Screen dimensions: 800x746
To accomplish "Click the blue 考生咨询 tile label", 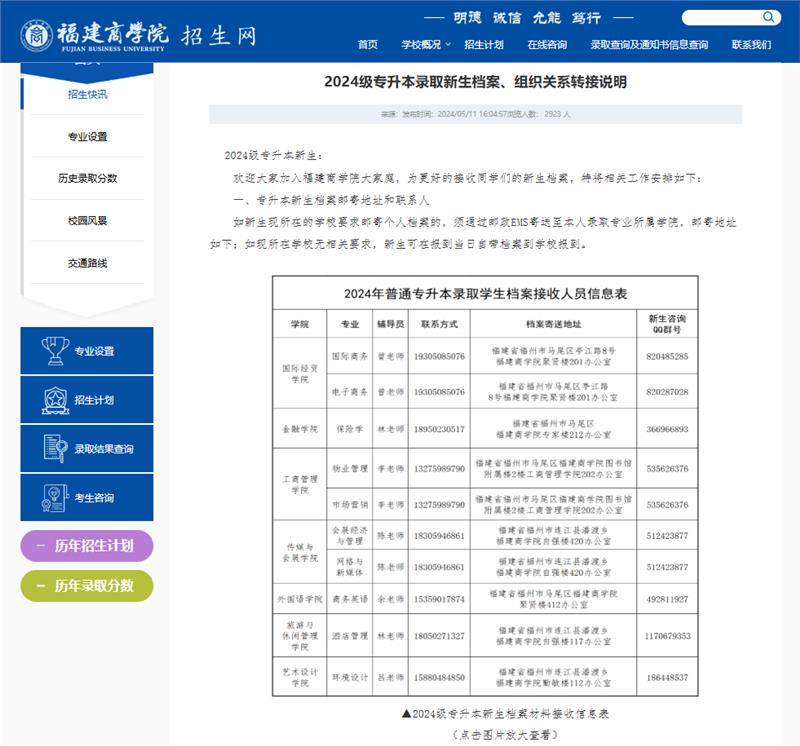I will pyautogui.click(x=94, y=498).
